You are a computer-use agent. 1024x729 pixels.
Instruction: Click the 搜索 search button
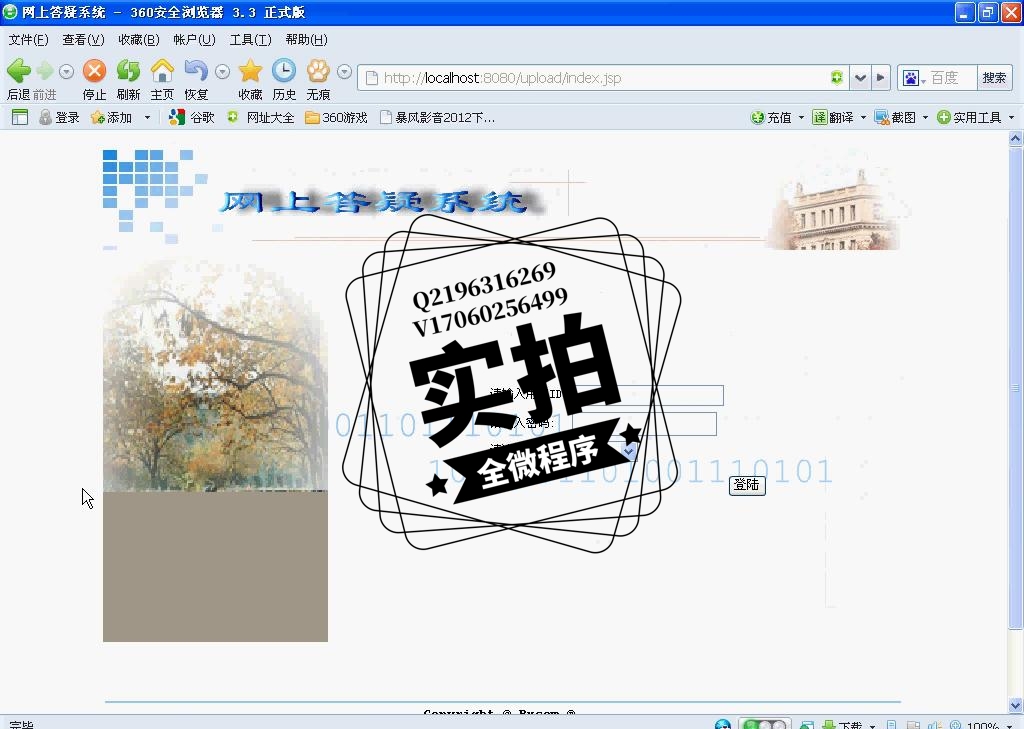994,78
